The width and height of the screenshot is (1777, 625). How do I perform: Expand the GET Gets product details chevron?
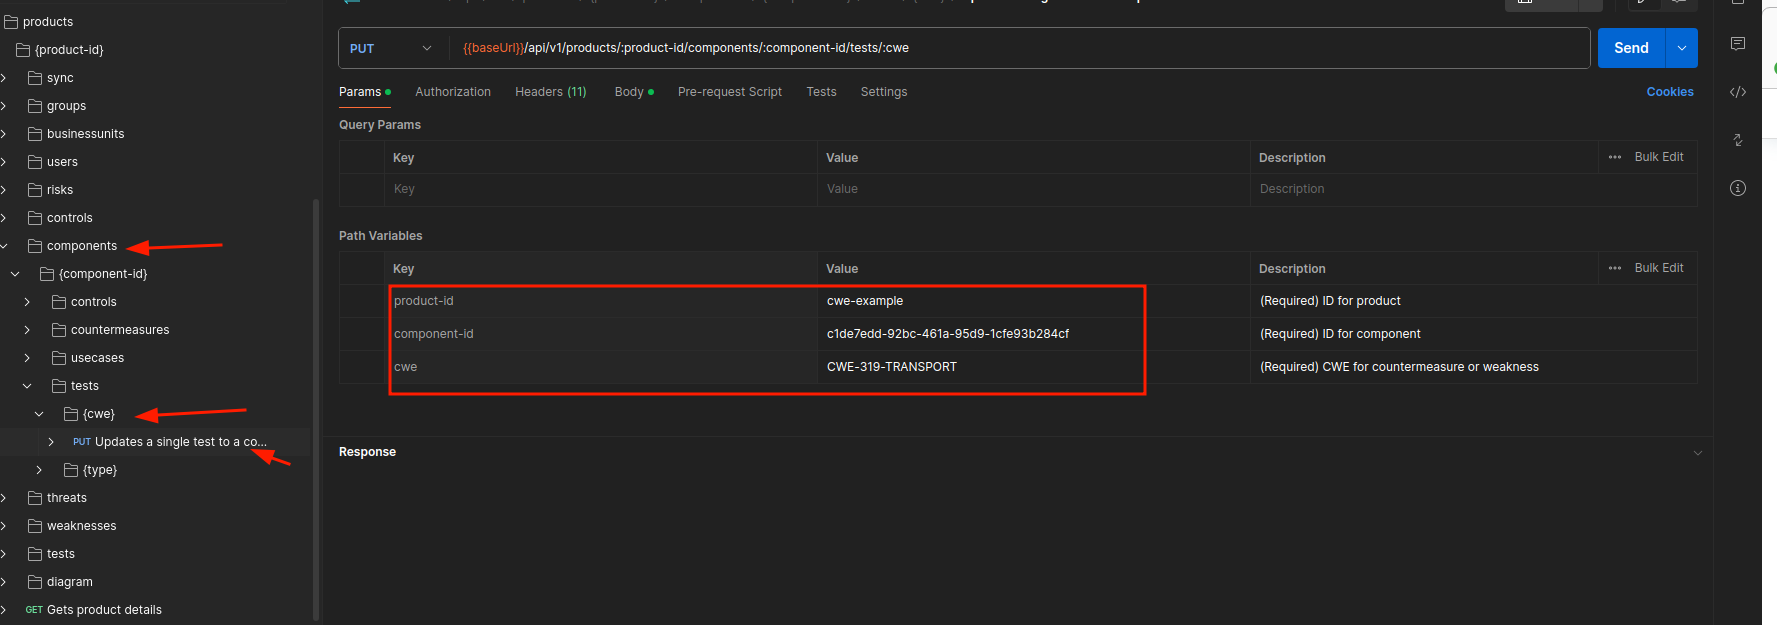coord(4,609)
